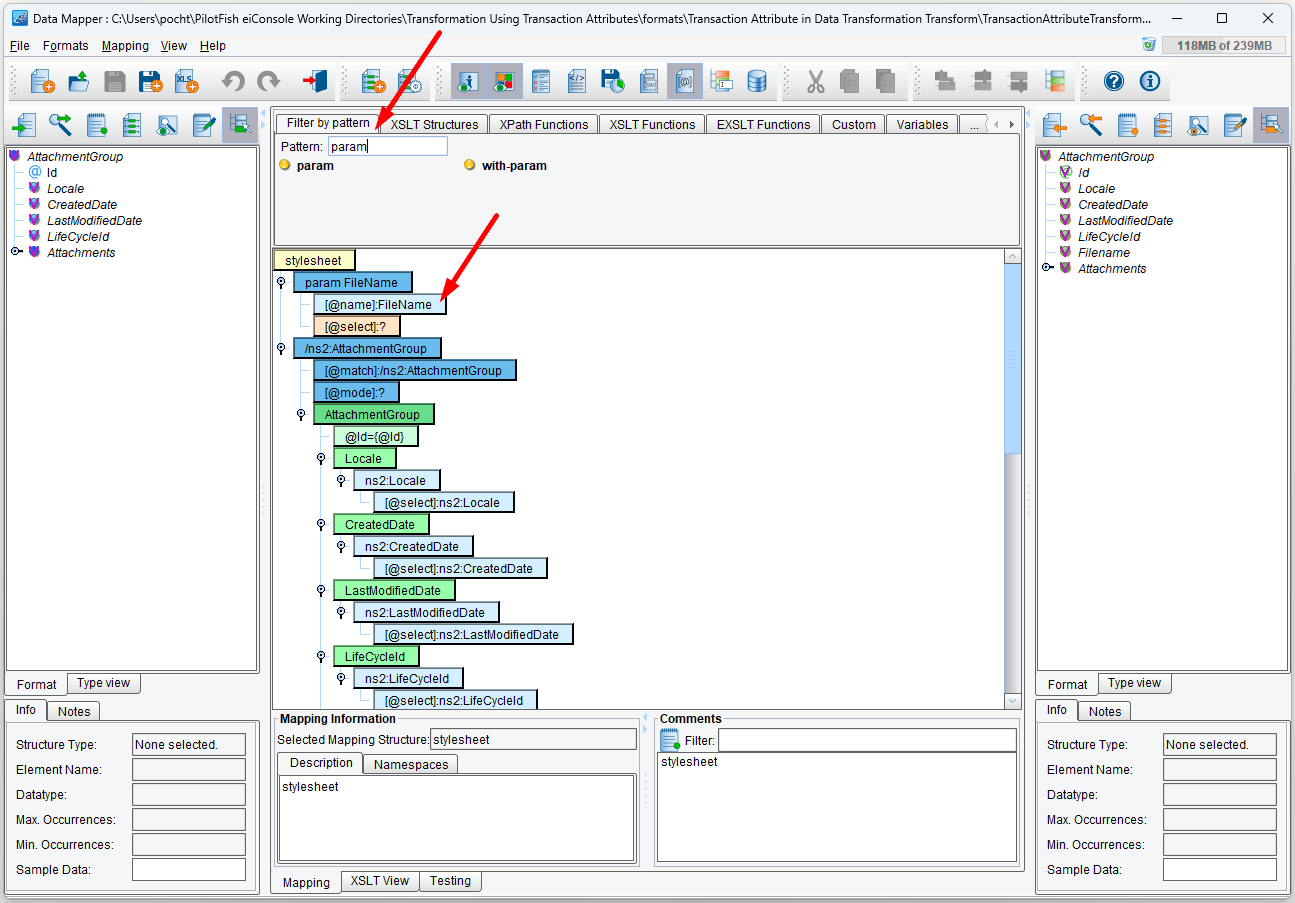
Task: Open the EXSLT Functions tab
Action: pyautogui.click(x=763, y=124)
